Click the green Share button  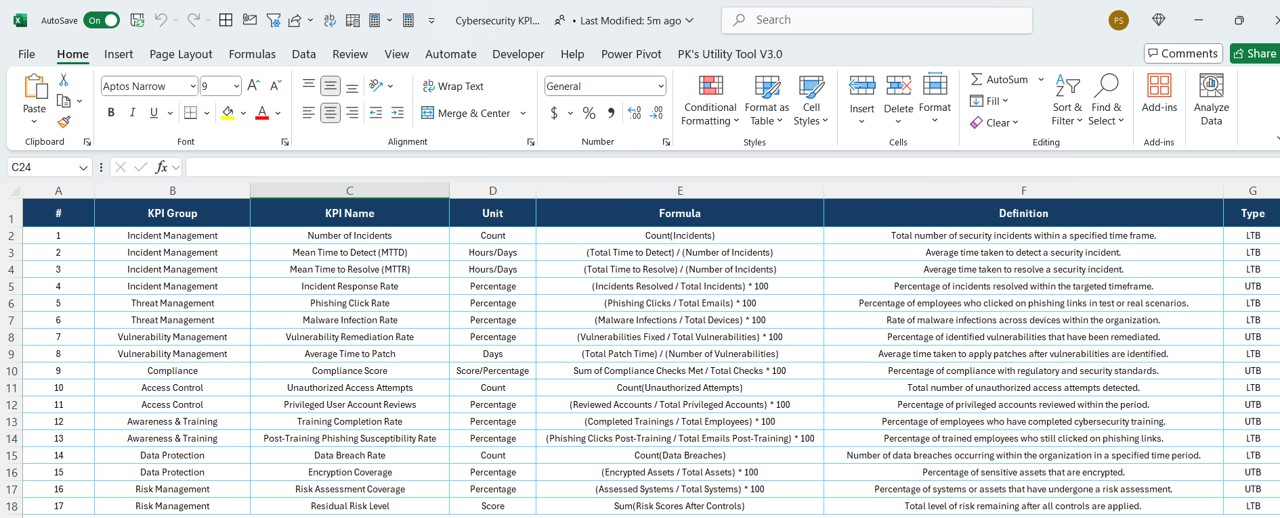(1255, 53)
